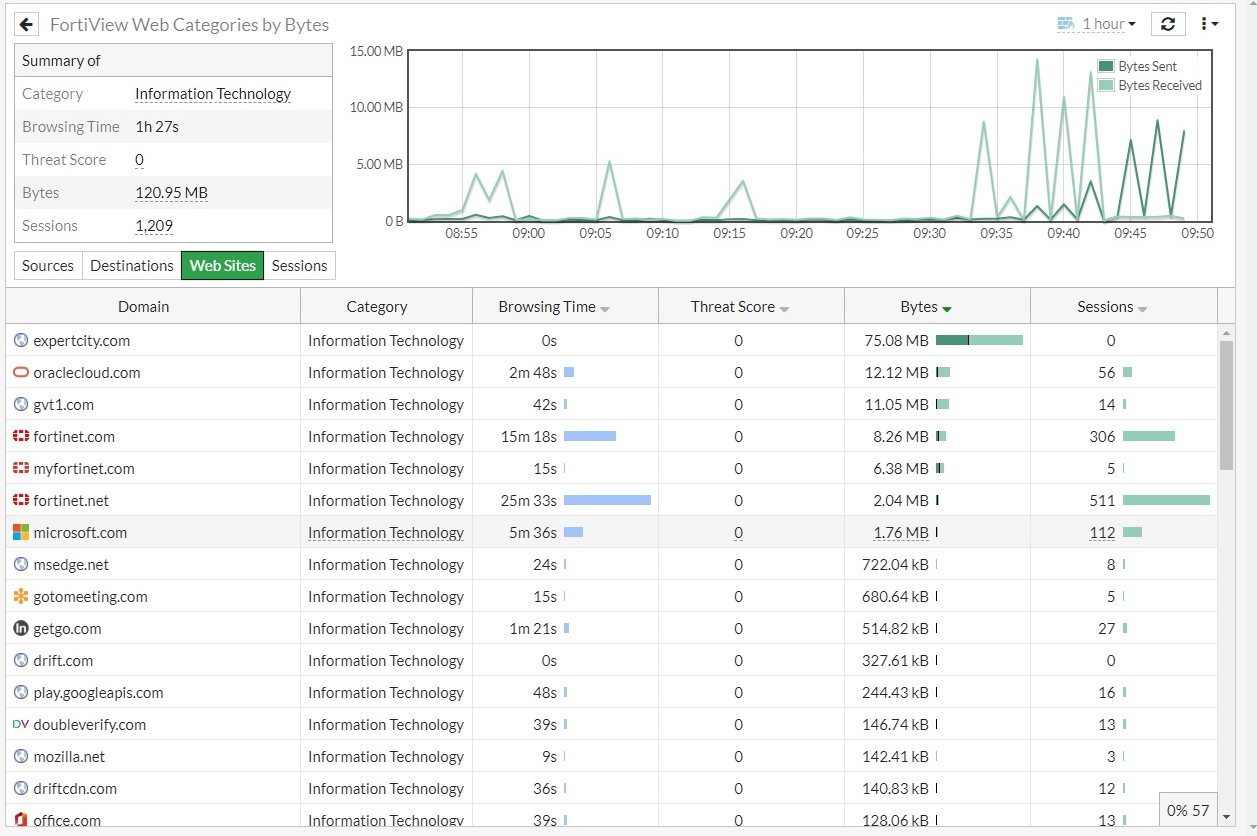This screenshot has width=1257, height=836.
Task: Click the microsoft.com logo icon
Action: (21, 533)
